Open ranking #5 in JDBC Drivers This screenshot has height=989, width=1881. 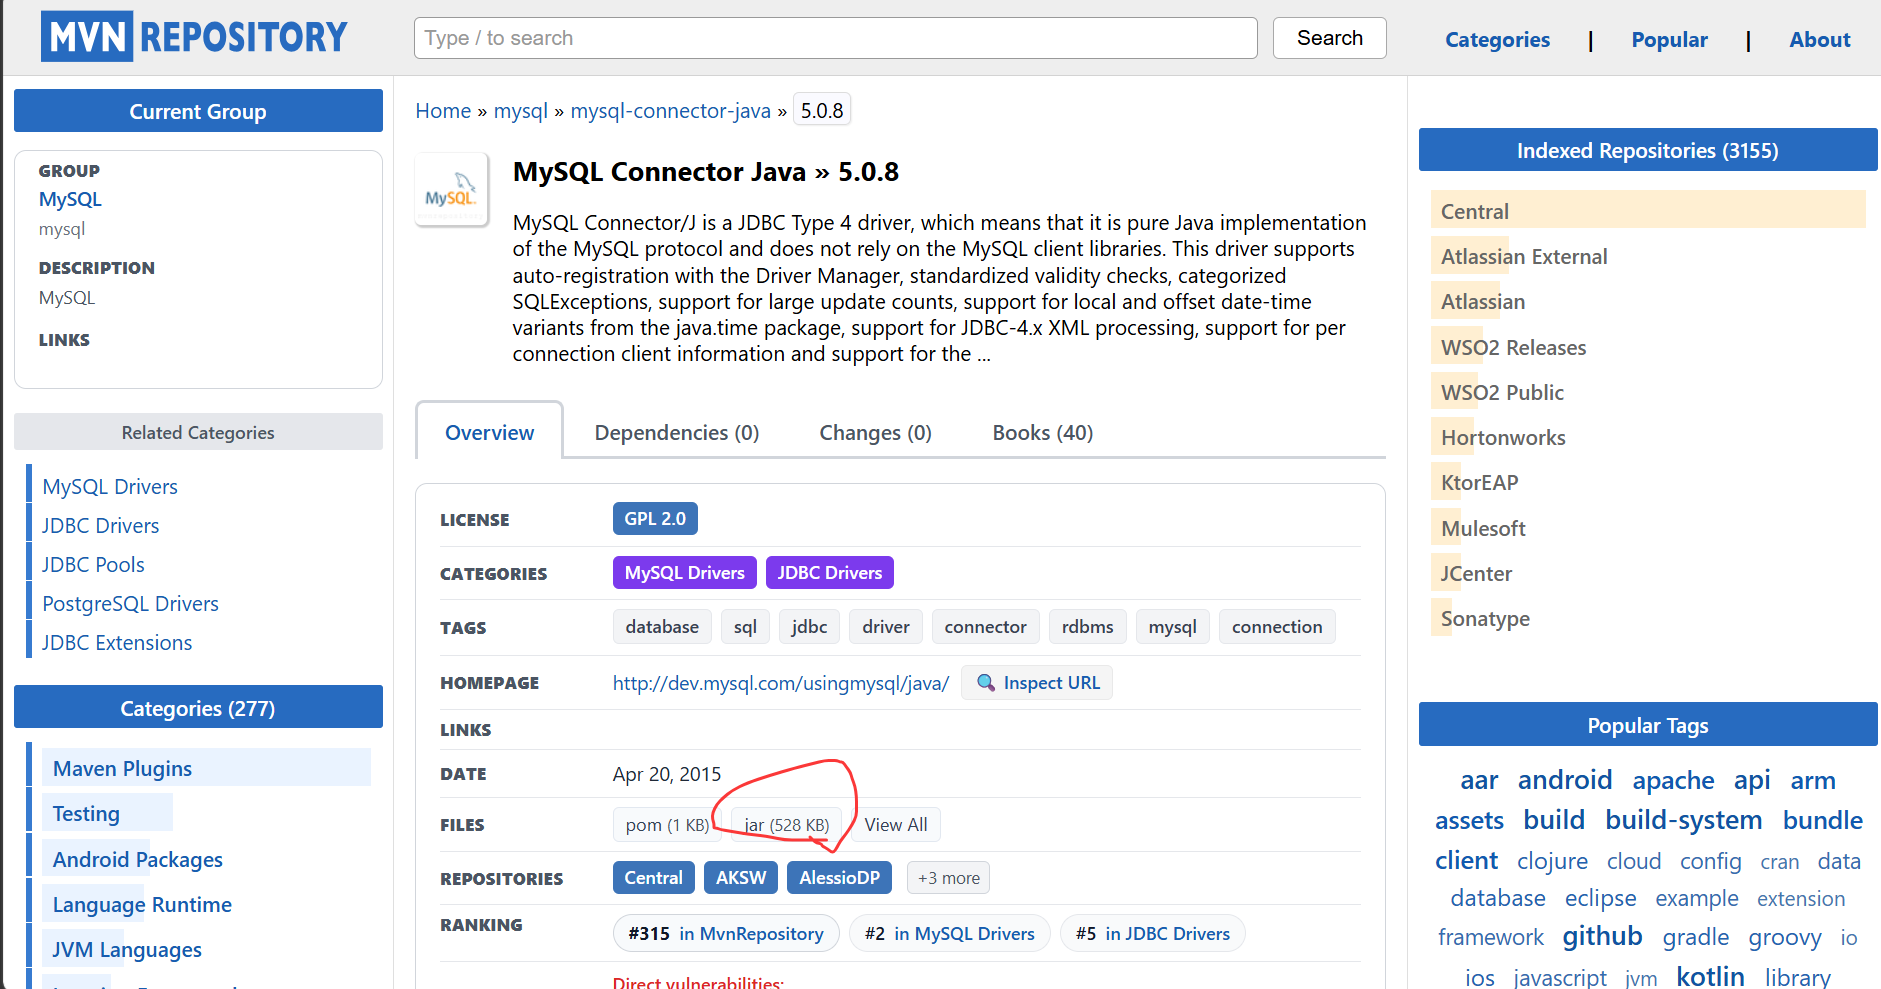click(x=1152, y=933)
